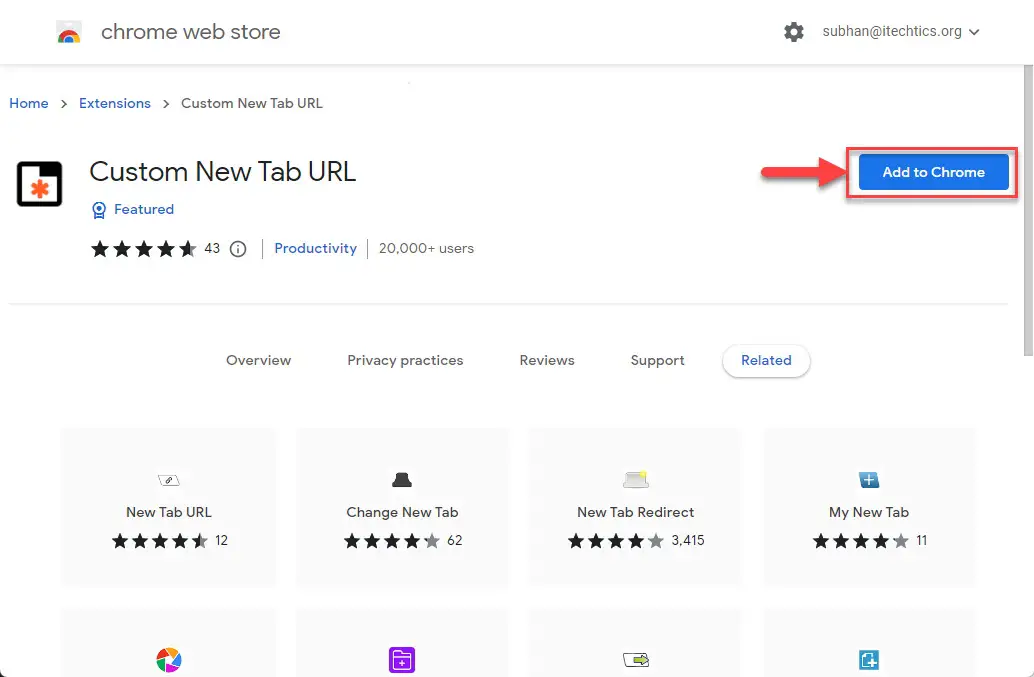Screen dimensions: 1034x677
Task: Open the New Tab URL extension icon
Action: [x=169, y=480]
